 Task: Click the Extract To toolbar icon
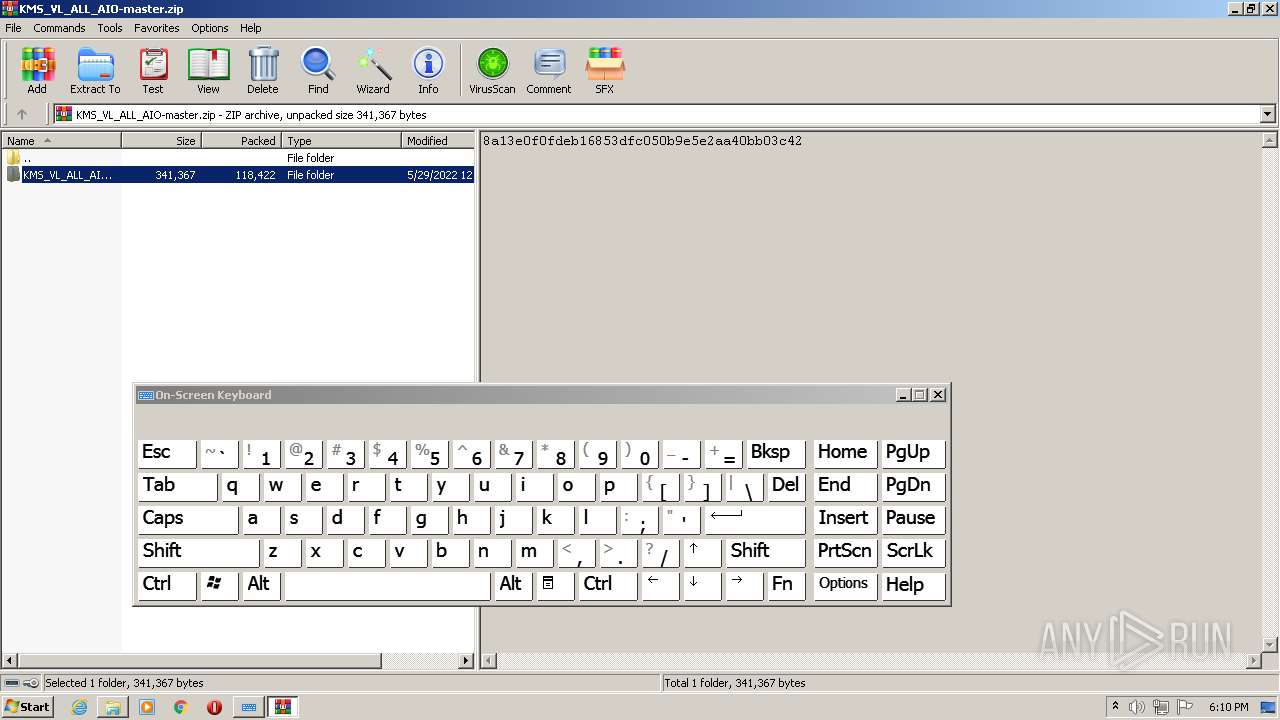pos(95,70)
